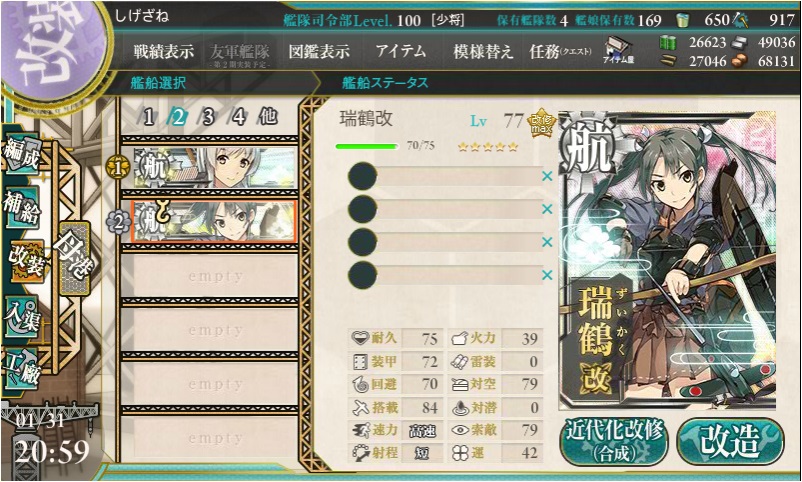This screenshot has width=802, height=482.
Task: Open 戦績表示 battle record menu
Action: 164,51
